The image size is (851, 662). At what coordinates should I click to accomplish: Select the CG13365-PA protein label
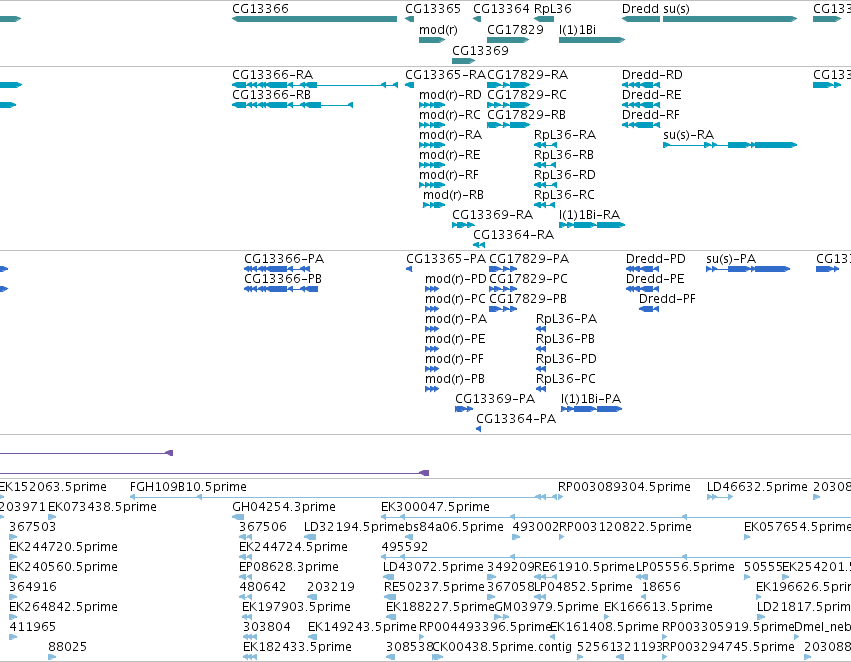[x=446, y=259]
